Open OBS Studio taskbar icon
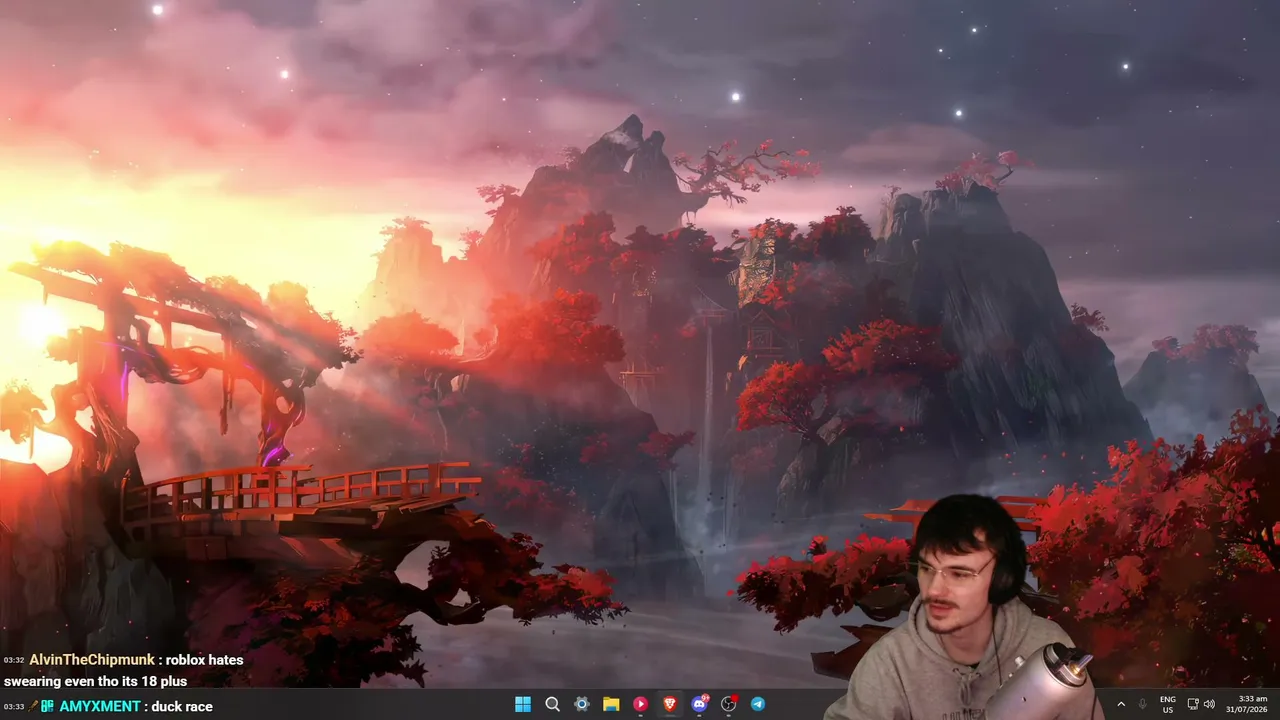1280x720 pixels. 729,704
